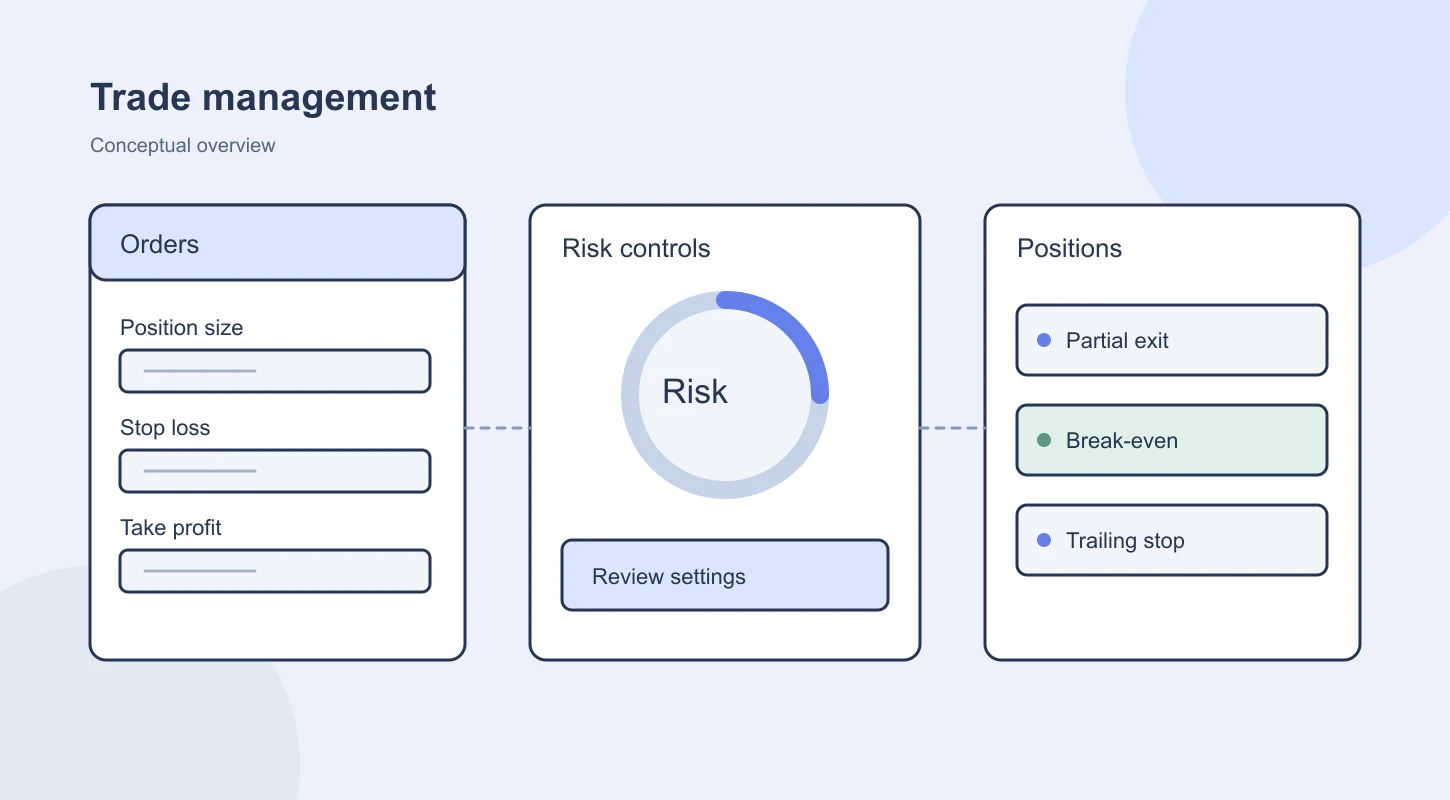Click dashed connector between Risk and Positions
Viewport: 1450px width, 800px height.
(x=952, y=428)
